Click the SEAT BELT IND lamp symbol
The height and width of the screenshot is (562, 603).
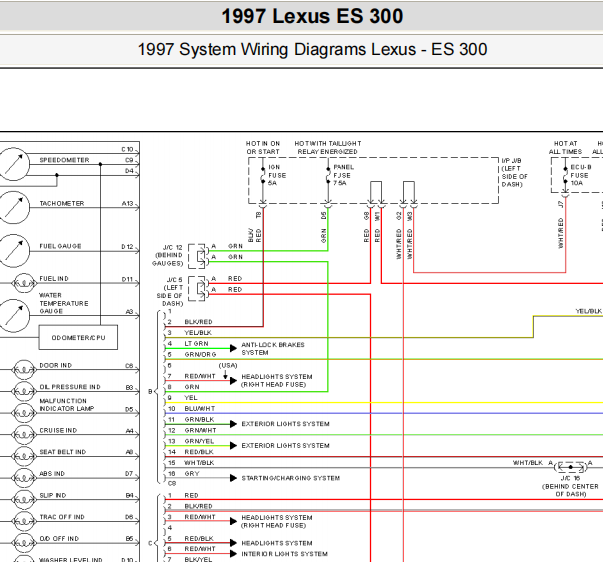point(24,457)
